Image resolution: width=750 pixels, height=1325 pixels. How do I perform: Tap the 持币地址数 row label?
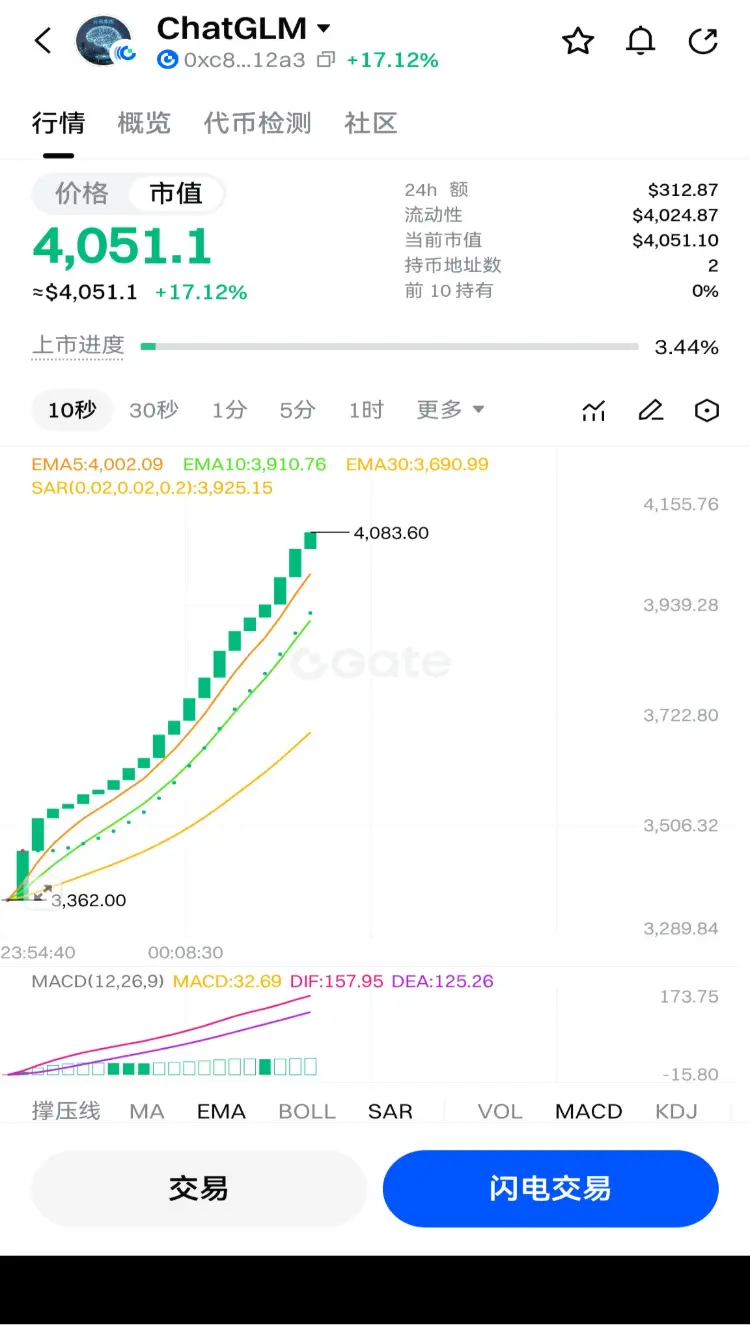[453, 265]
